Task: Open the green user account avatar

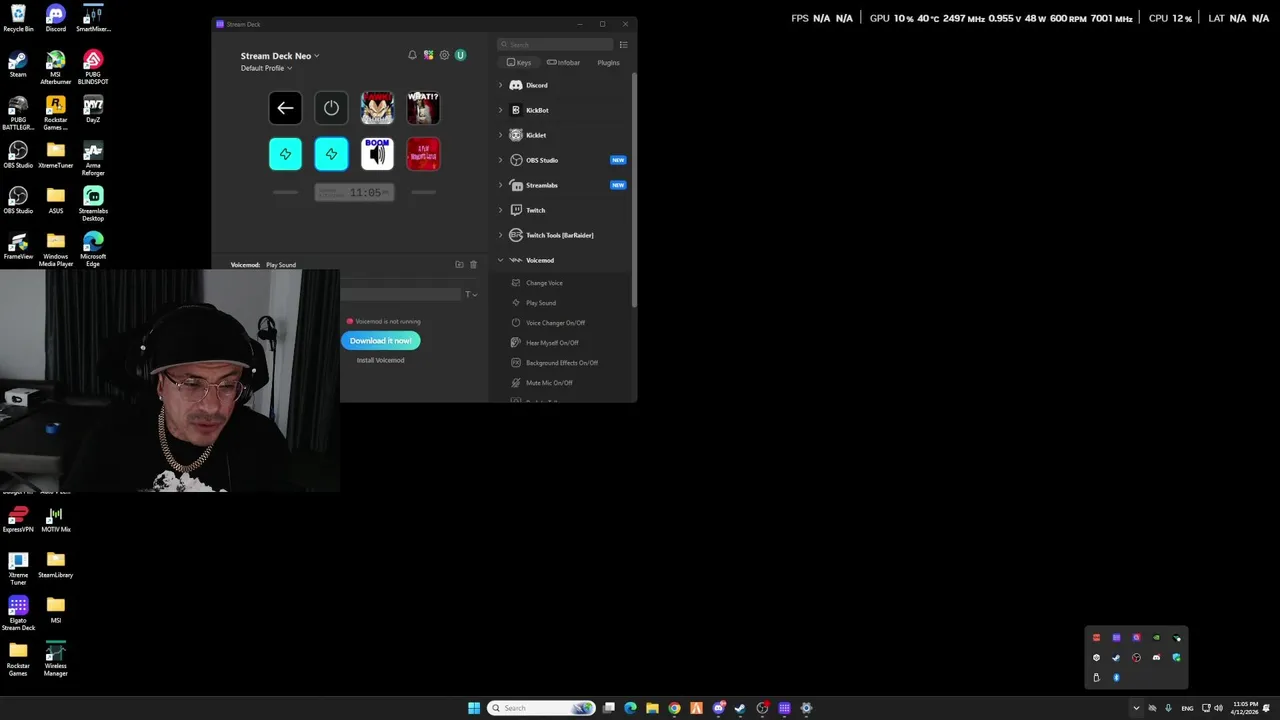Action: click(x=460, y=55)
